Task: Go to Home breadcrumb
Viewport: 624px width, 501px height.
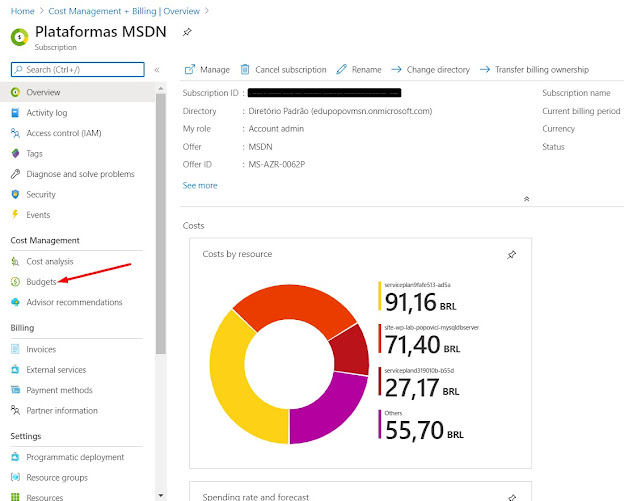Action: pyautogui.click(x=22, y=11)
